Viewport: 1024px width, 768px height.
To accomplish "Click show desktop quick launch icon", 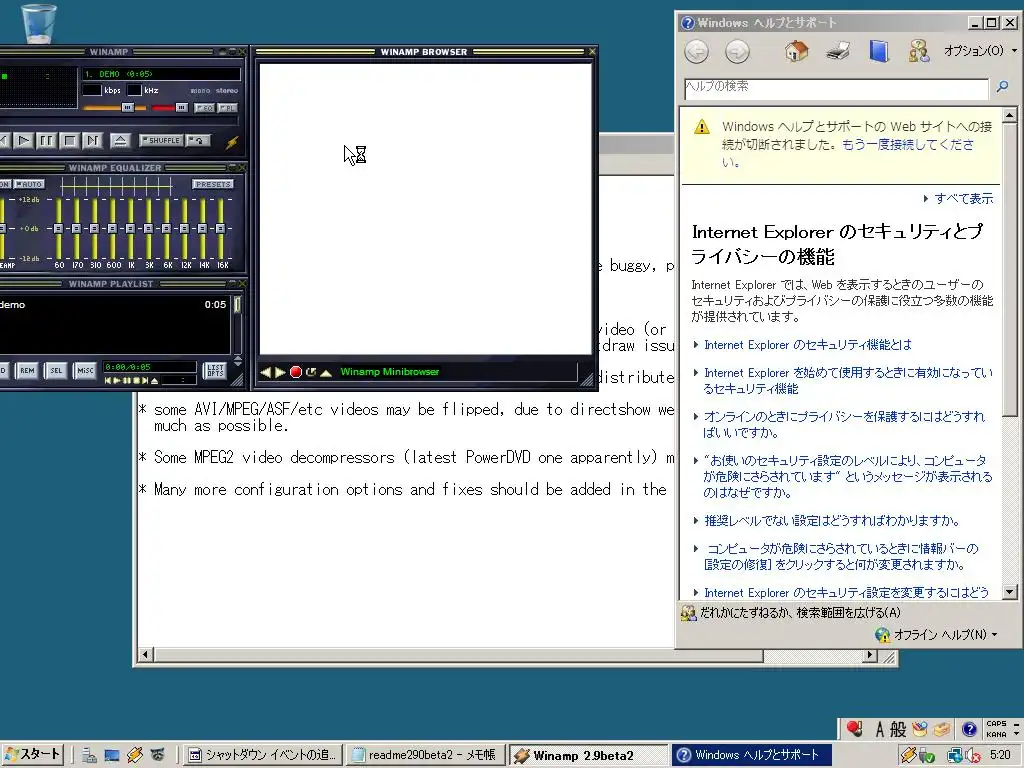I will click(112, 756).
